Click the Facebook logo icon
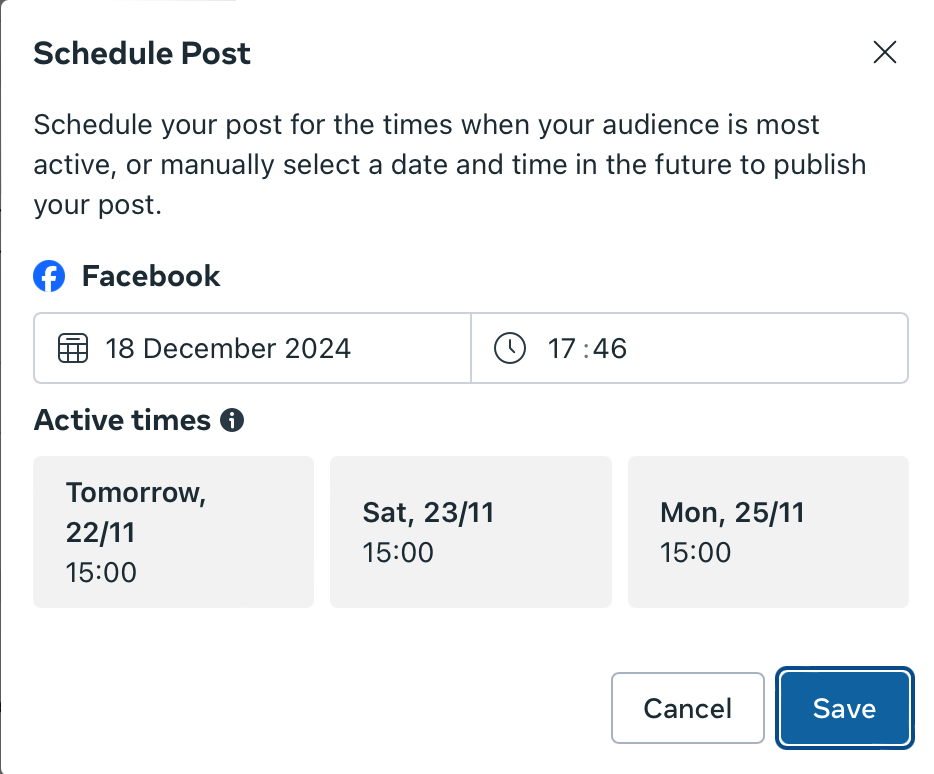The image size is (934, 774). 49,277
